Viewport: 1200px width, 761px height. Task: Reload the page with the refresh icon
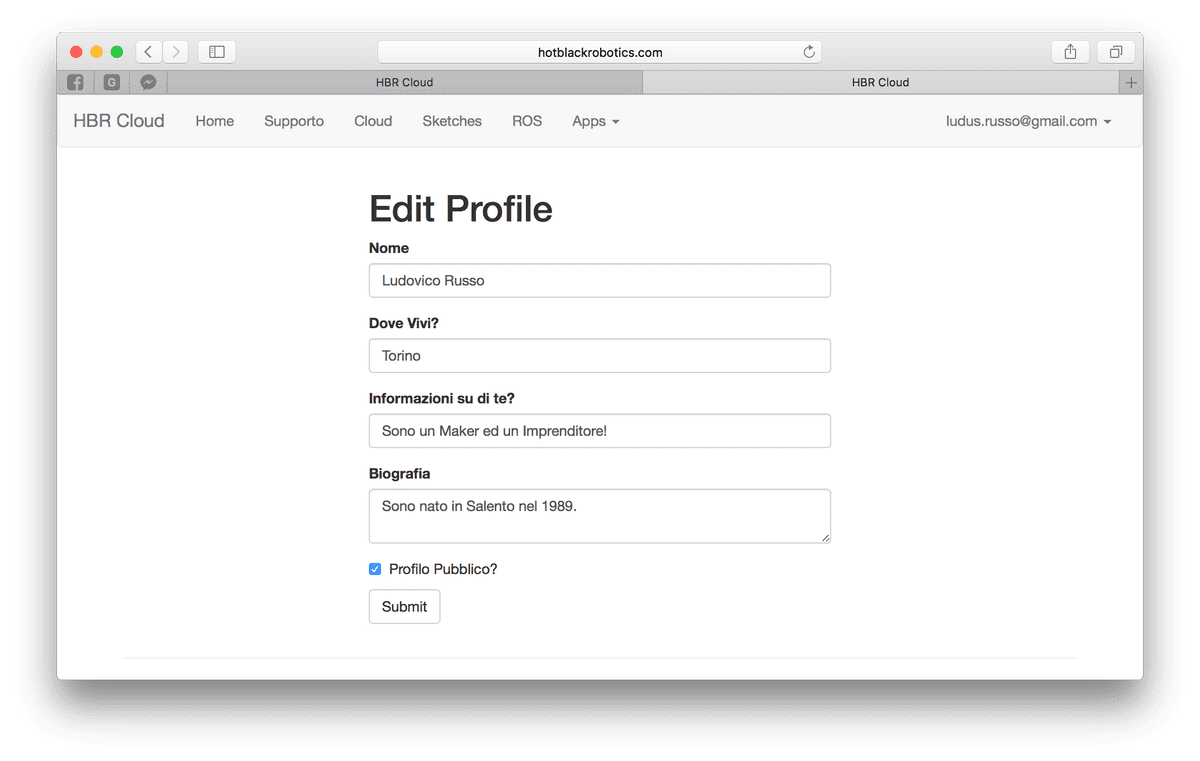[809, 52]
